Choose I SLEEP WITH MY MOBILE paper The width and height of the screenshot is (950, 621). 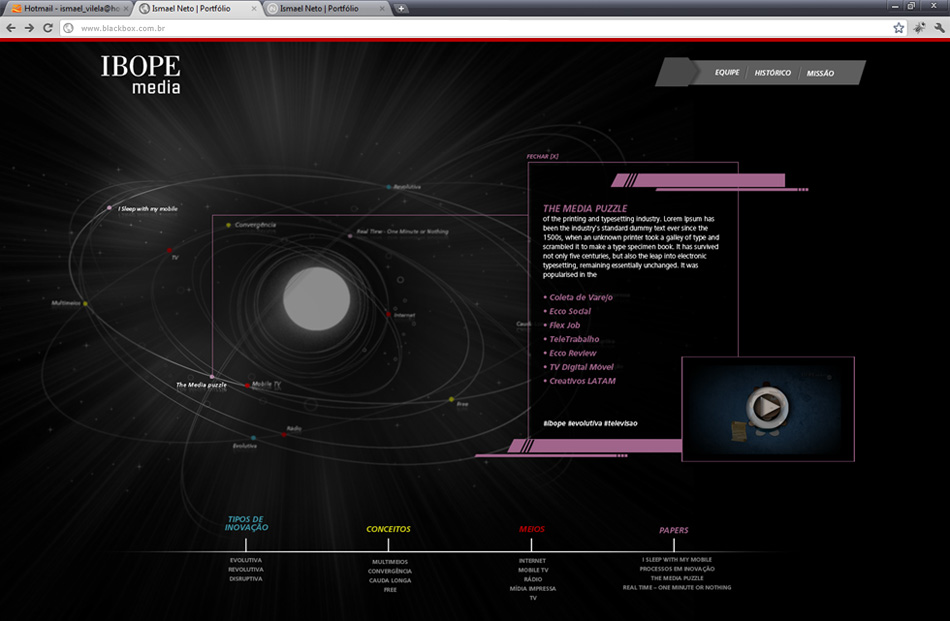tap(677, 560)
